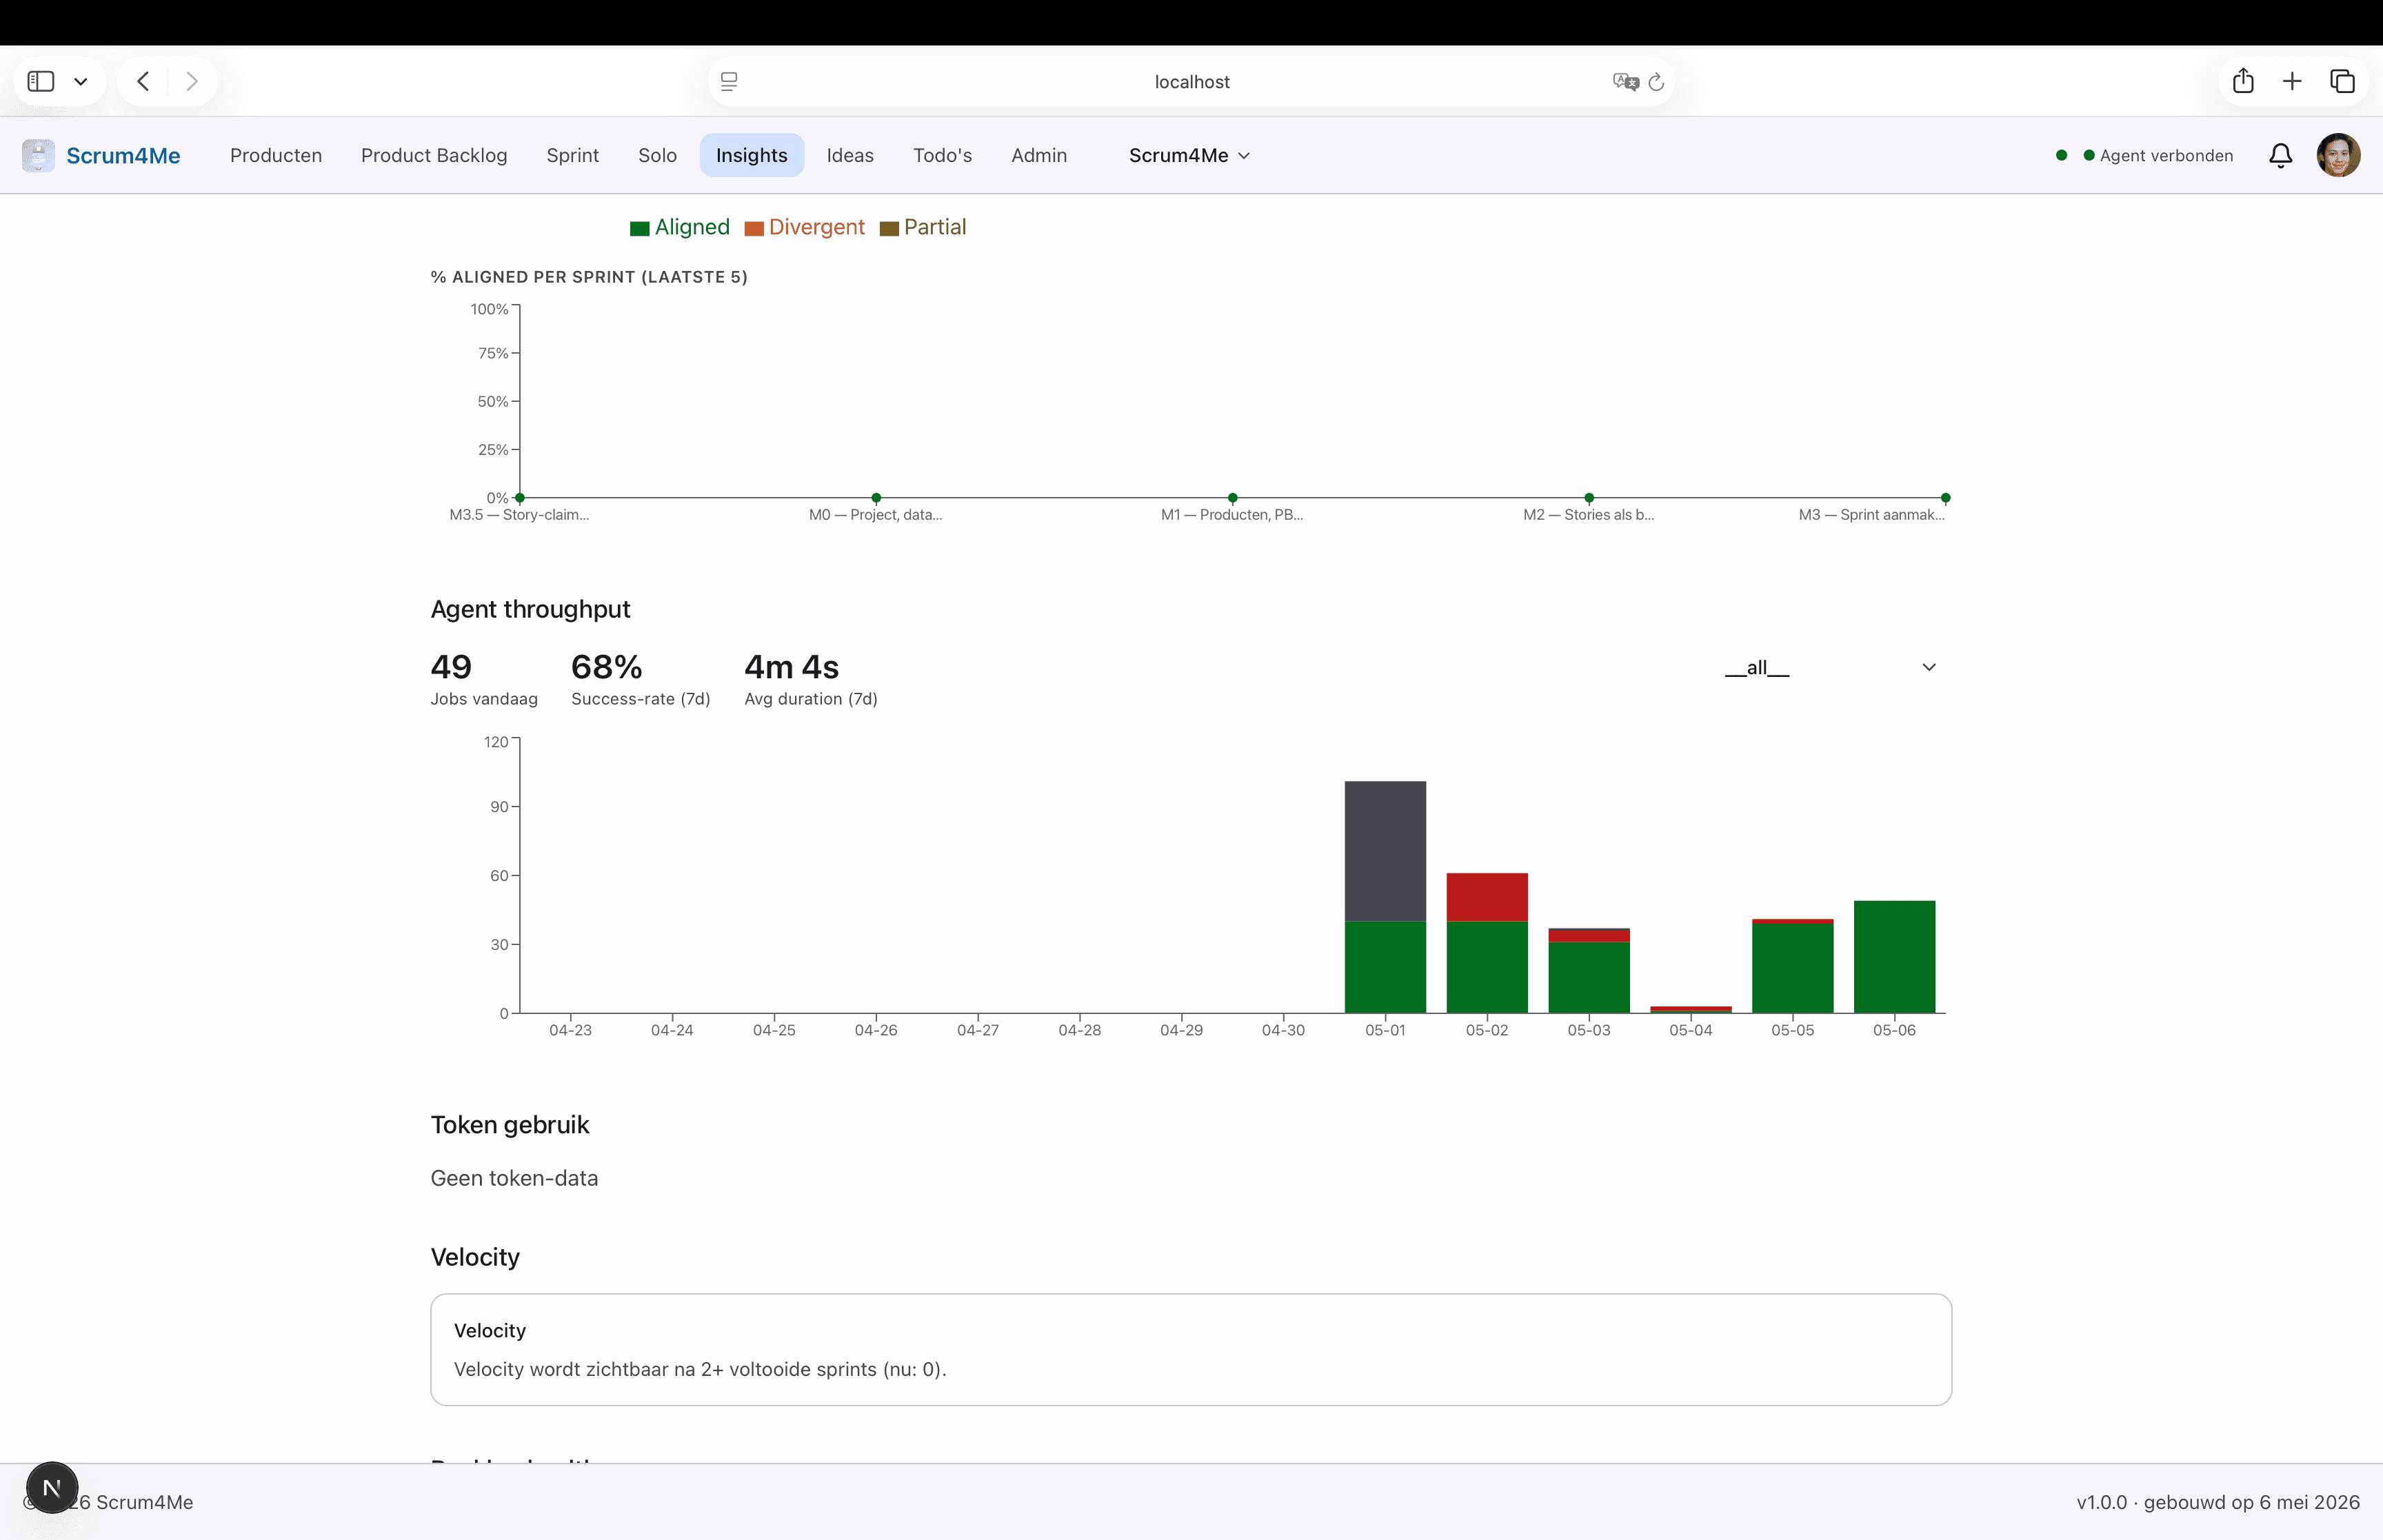The width and height of the screenshot is (2383, 1540).
Task: Click the '04-30' axis date label
Action: pos(1283,1030)
